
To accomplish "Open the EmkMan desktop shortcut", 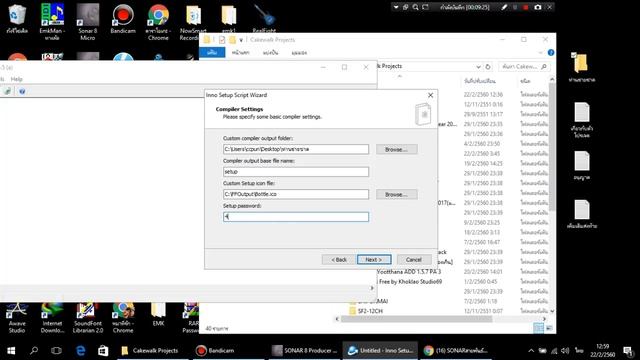I will 52,22.
